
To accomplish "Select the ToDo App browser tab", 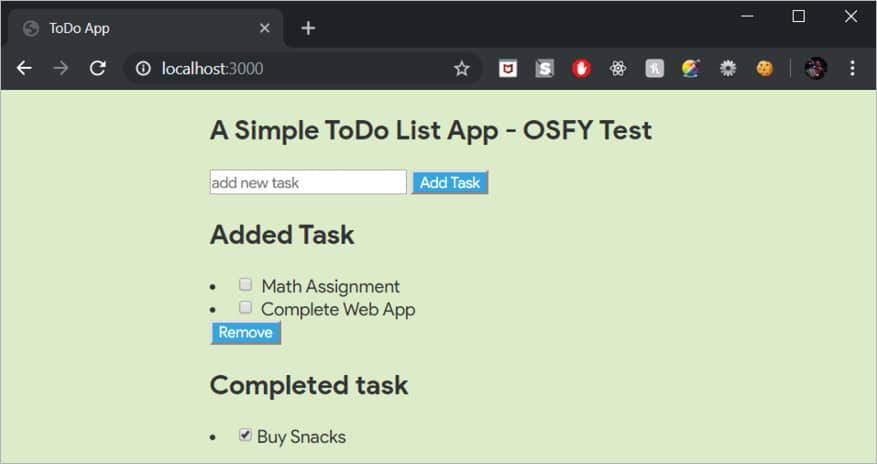I will click(x=140, y=28).
